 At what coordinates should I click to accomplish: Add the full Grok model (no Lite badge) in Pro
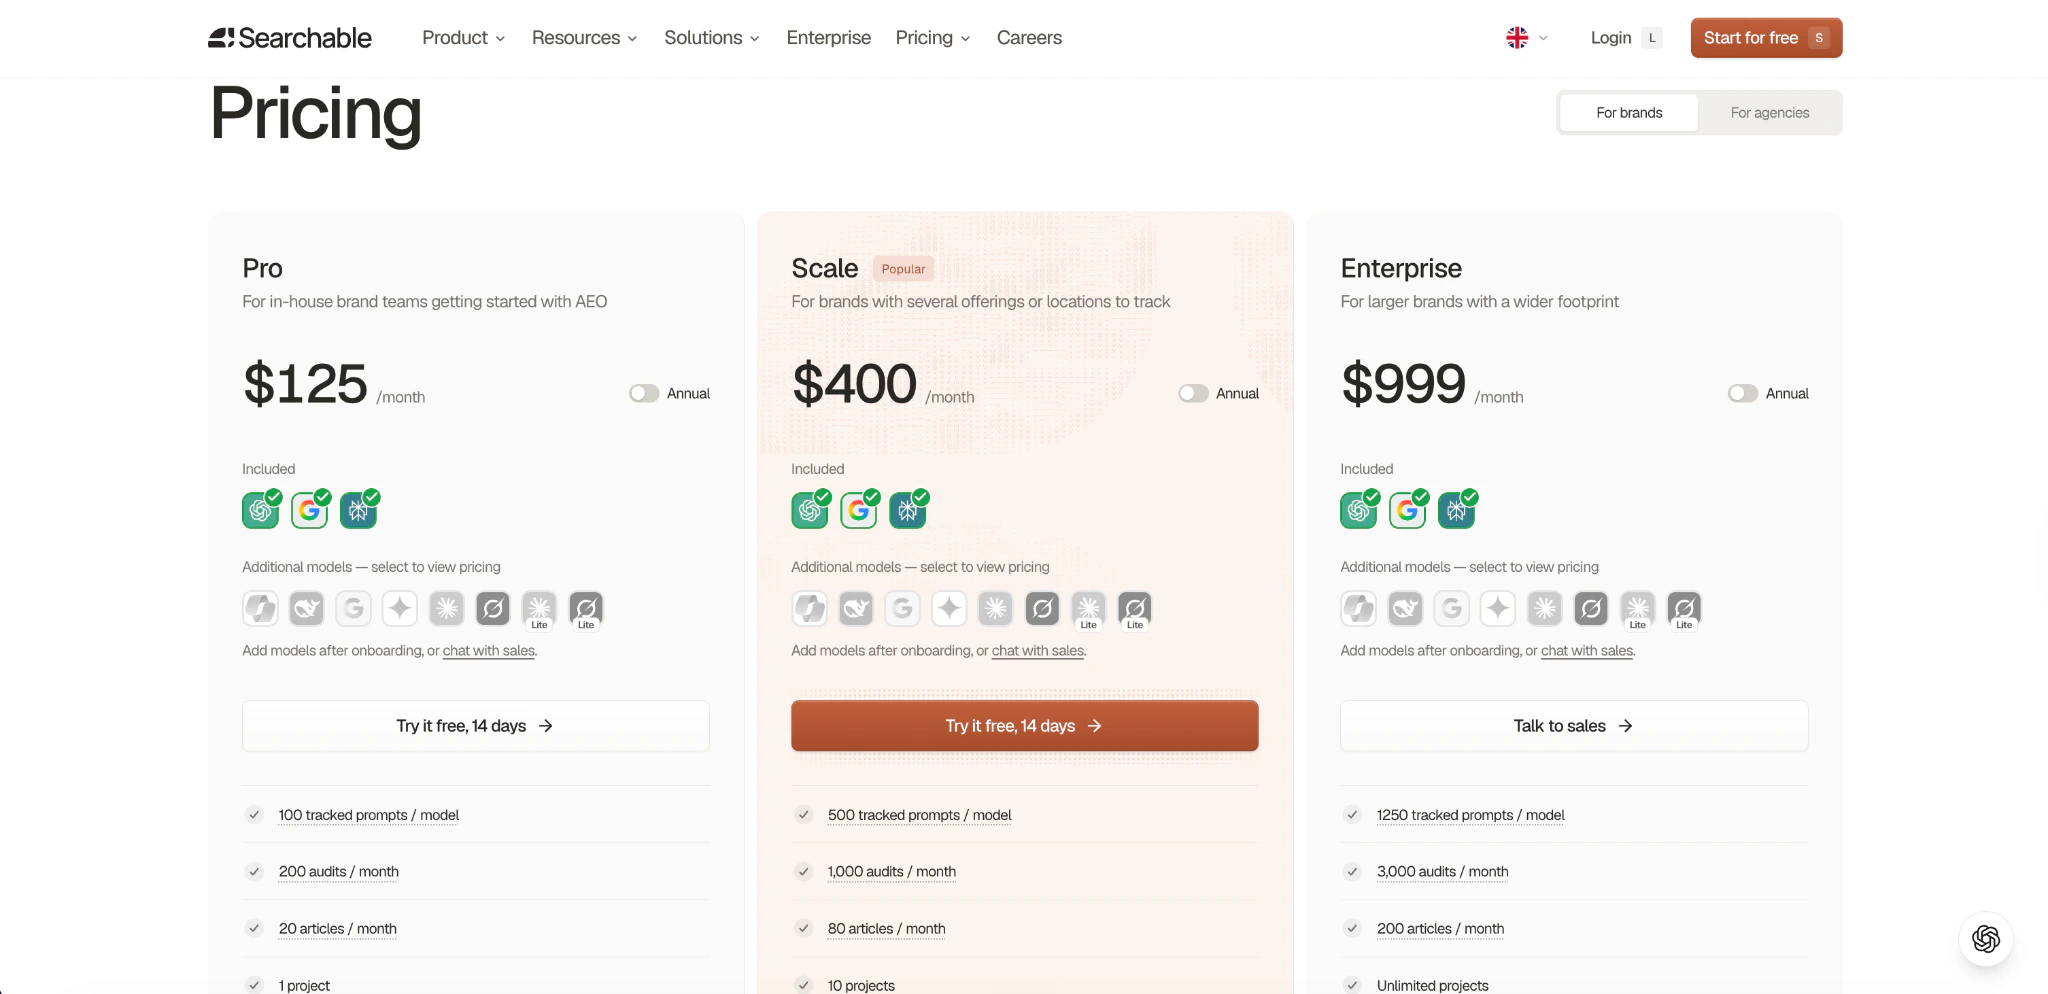[493, 608]
